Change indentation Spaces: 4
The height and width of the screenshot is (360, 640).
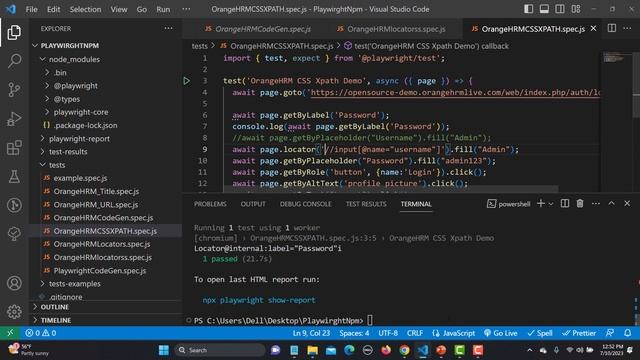pos(354,333)
